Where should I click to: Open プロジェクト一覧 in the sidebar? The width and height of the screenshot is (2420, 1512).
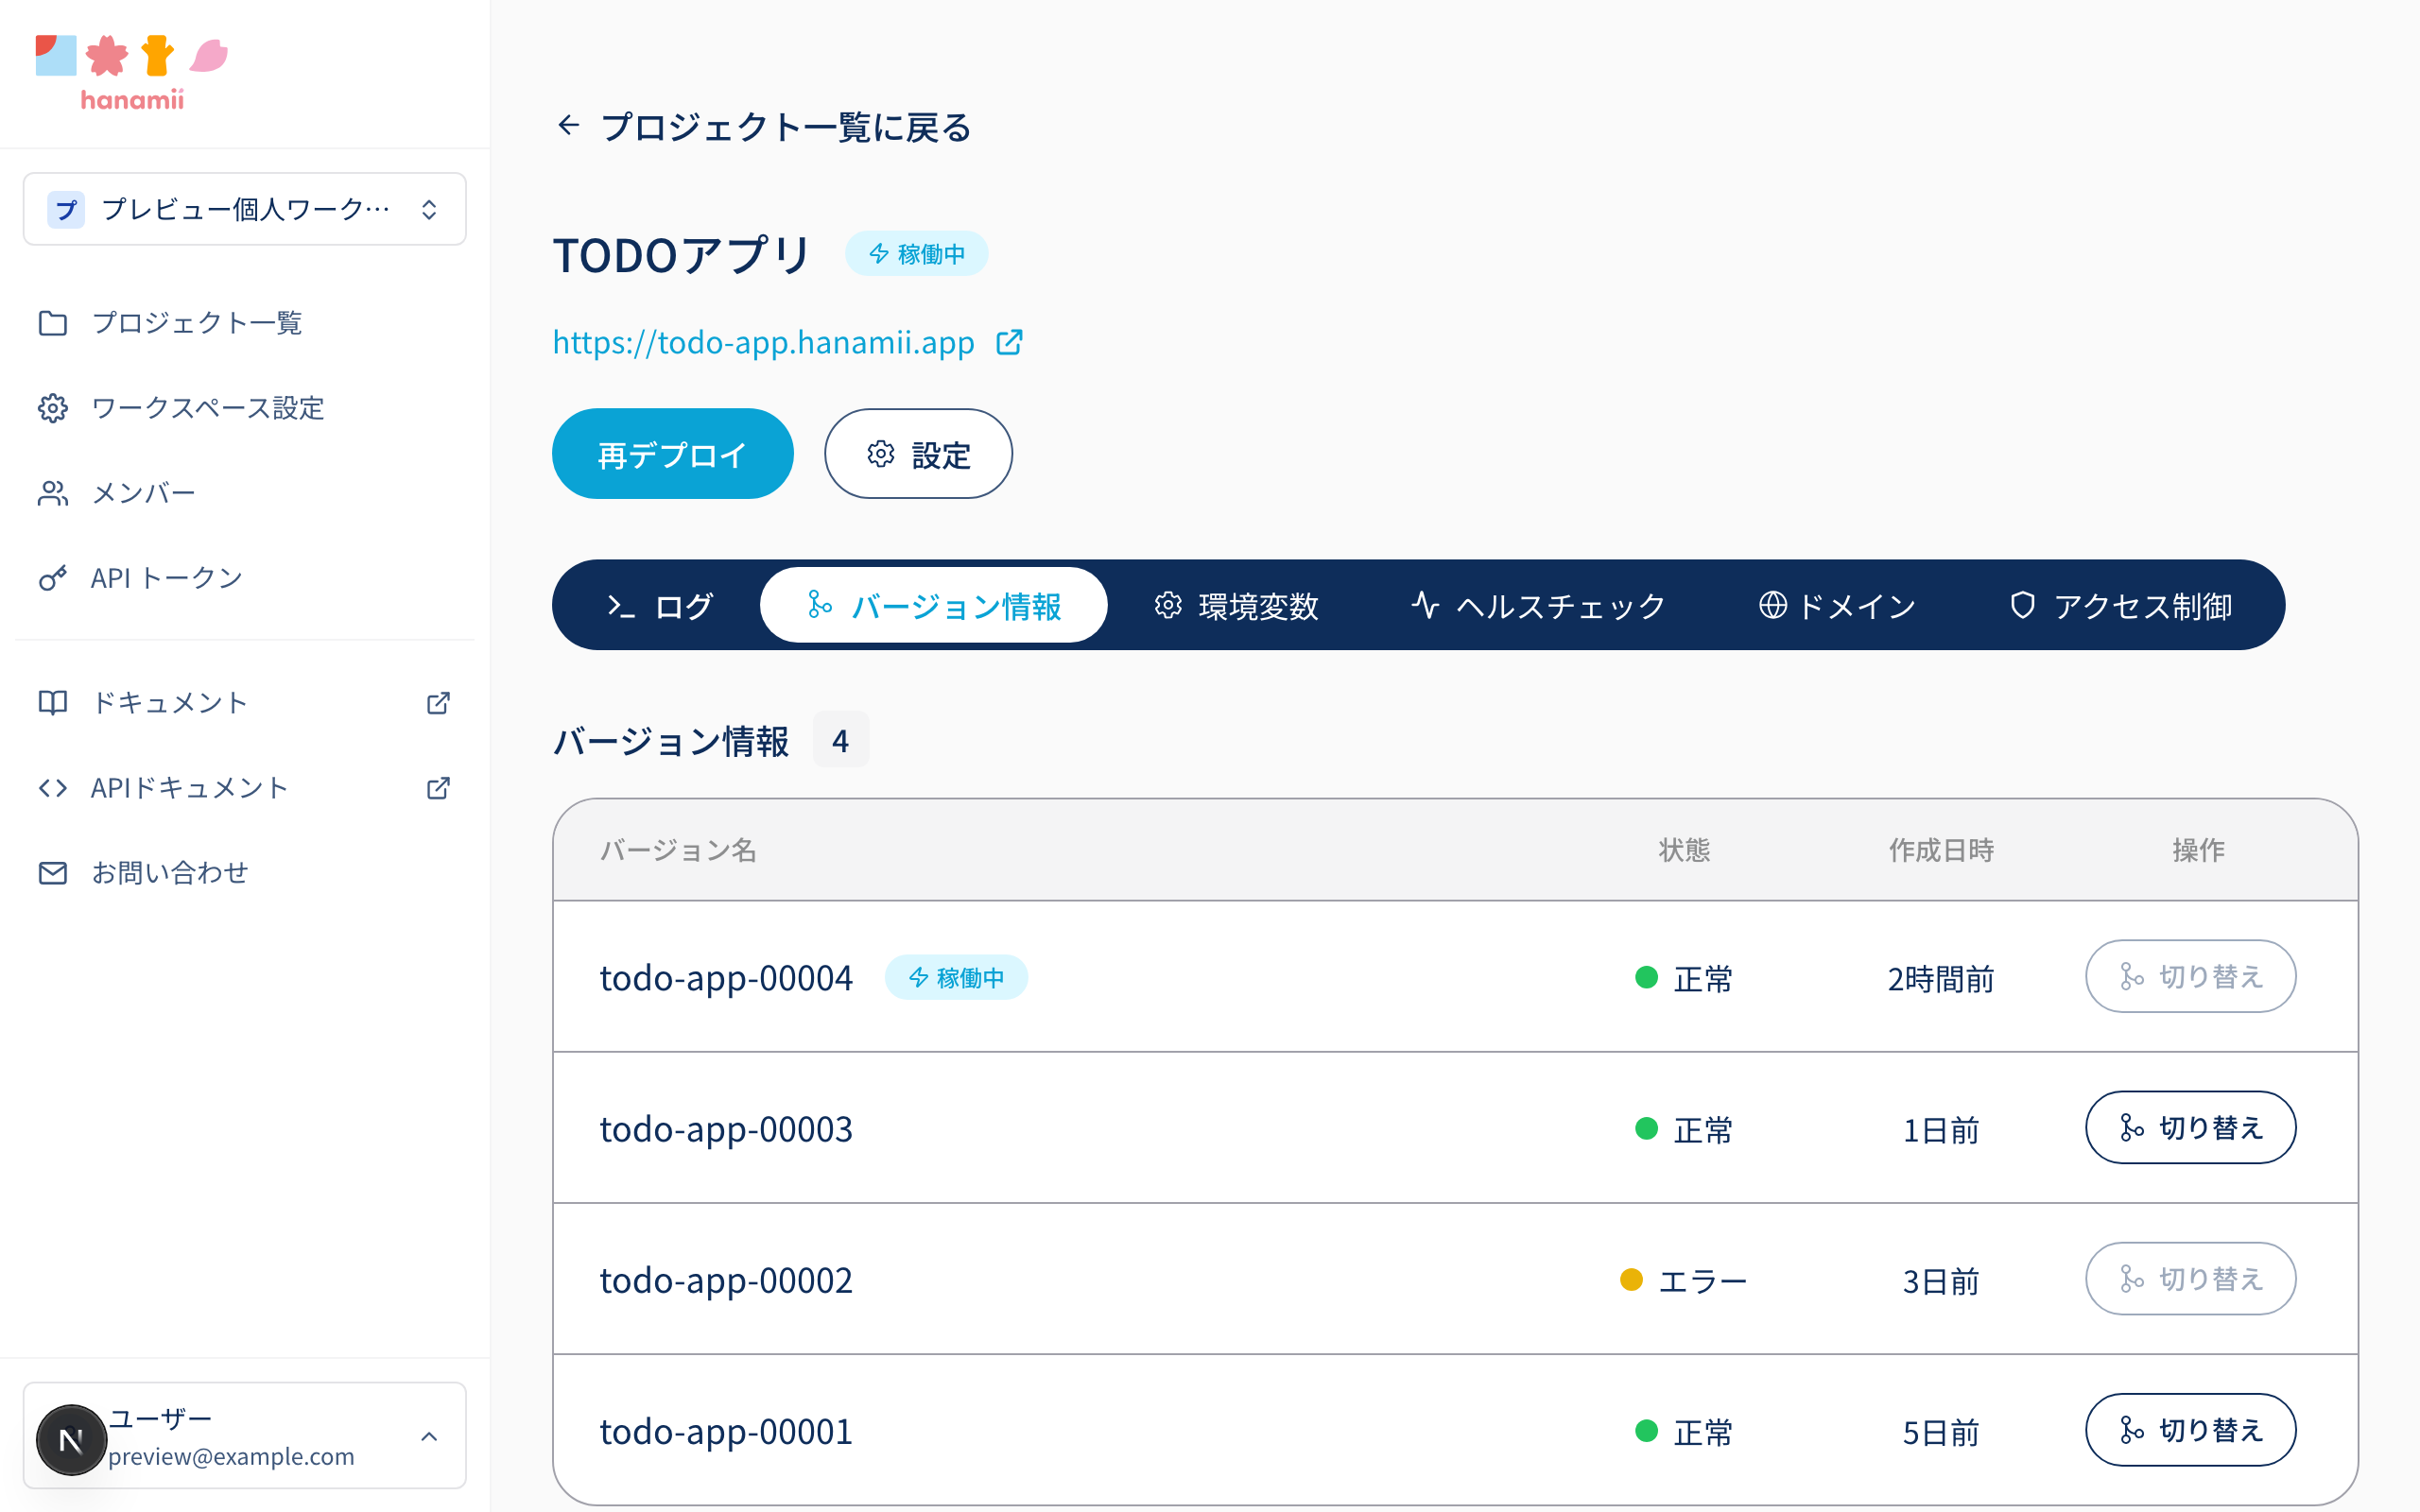tap(244, 323)
